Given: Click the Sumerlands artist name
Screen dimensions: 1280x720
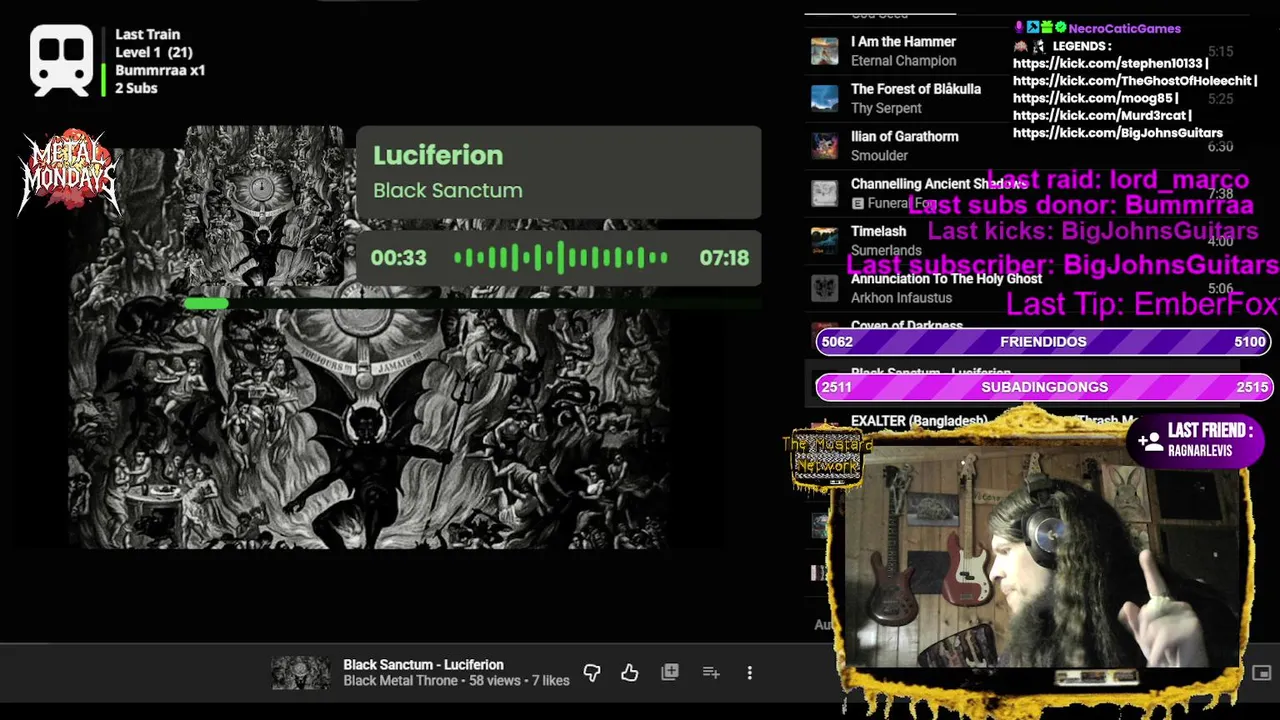Looking at the screenshot, I should tap(886, 250).
